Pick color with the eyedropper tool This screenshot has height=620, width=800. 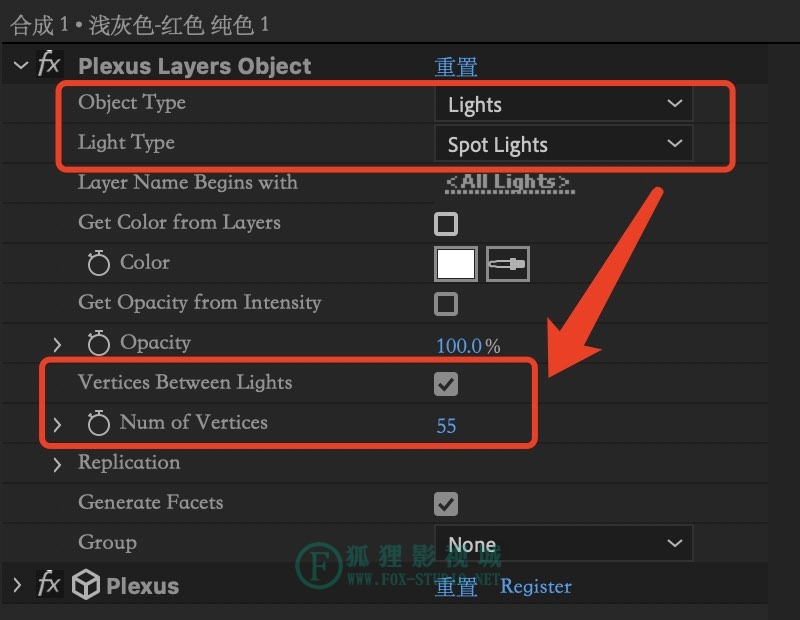[508, 264]
